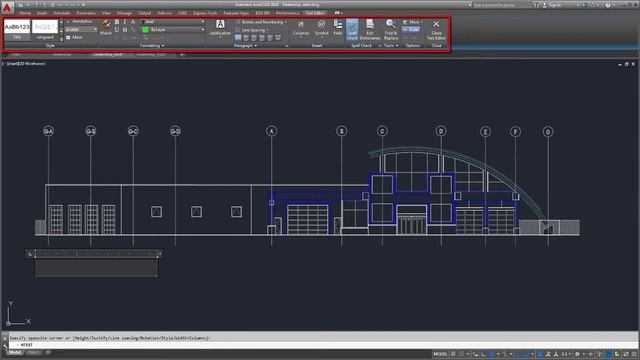Image resolution: width=640 pixels, height=360 pixels.
Task: Select the AaBb123 Title text style
Action: tap(17, 29)
